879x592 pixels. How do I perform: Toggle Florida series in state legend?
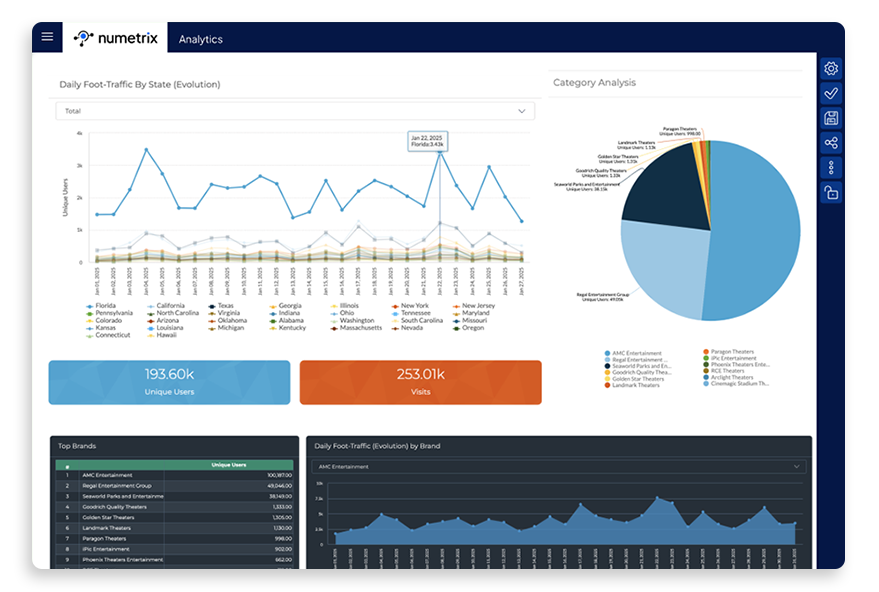101,306
